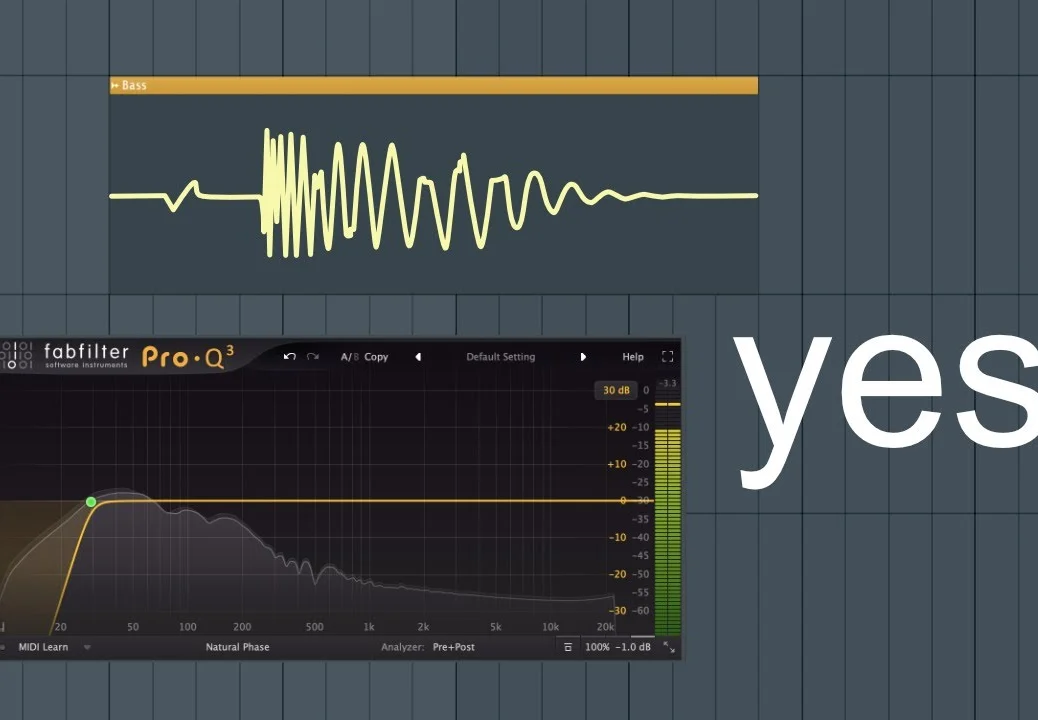Select the Bass clip title bar
The width and height of the screenshot is (1038, 720).
[x=434, y=85]
